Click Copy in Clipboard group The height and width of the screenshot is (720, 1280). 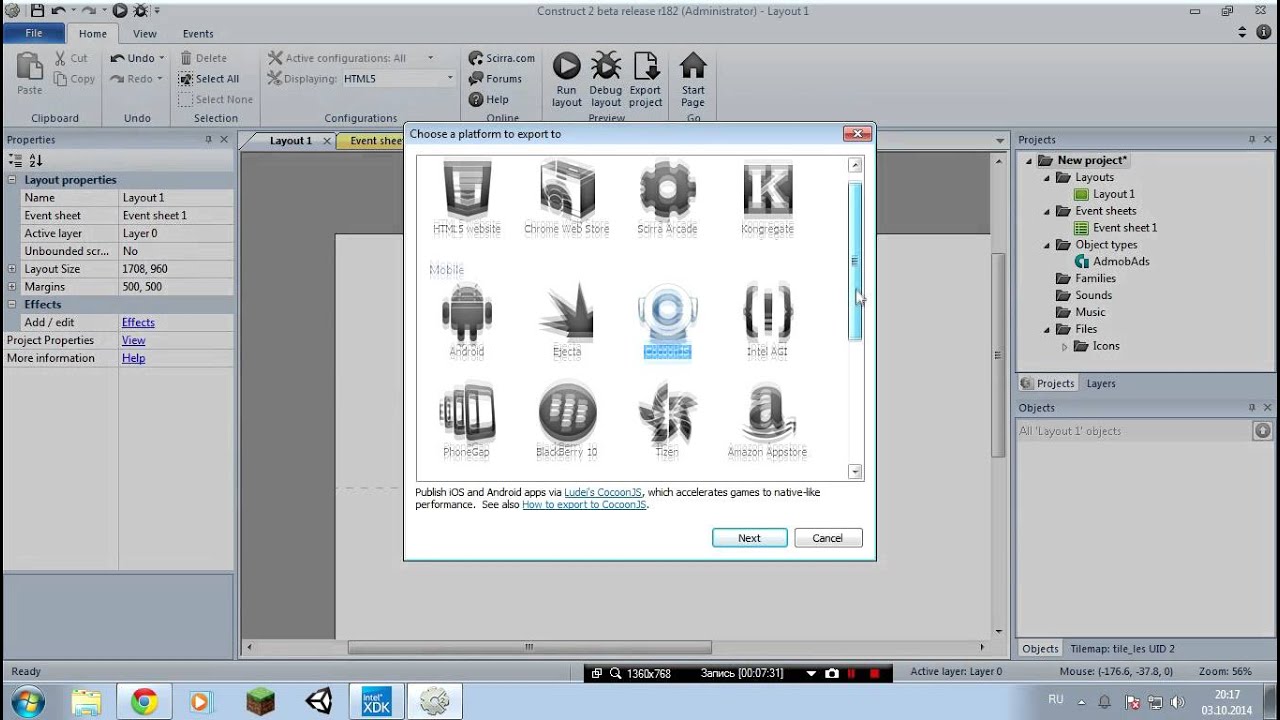click(74, 79)
